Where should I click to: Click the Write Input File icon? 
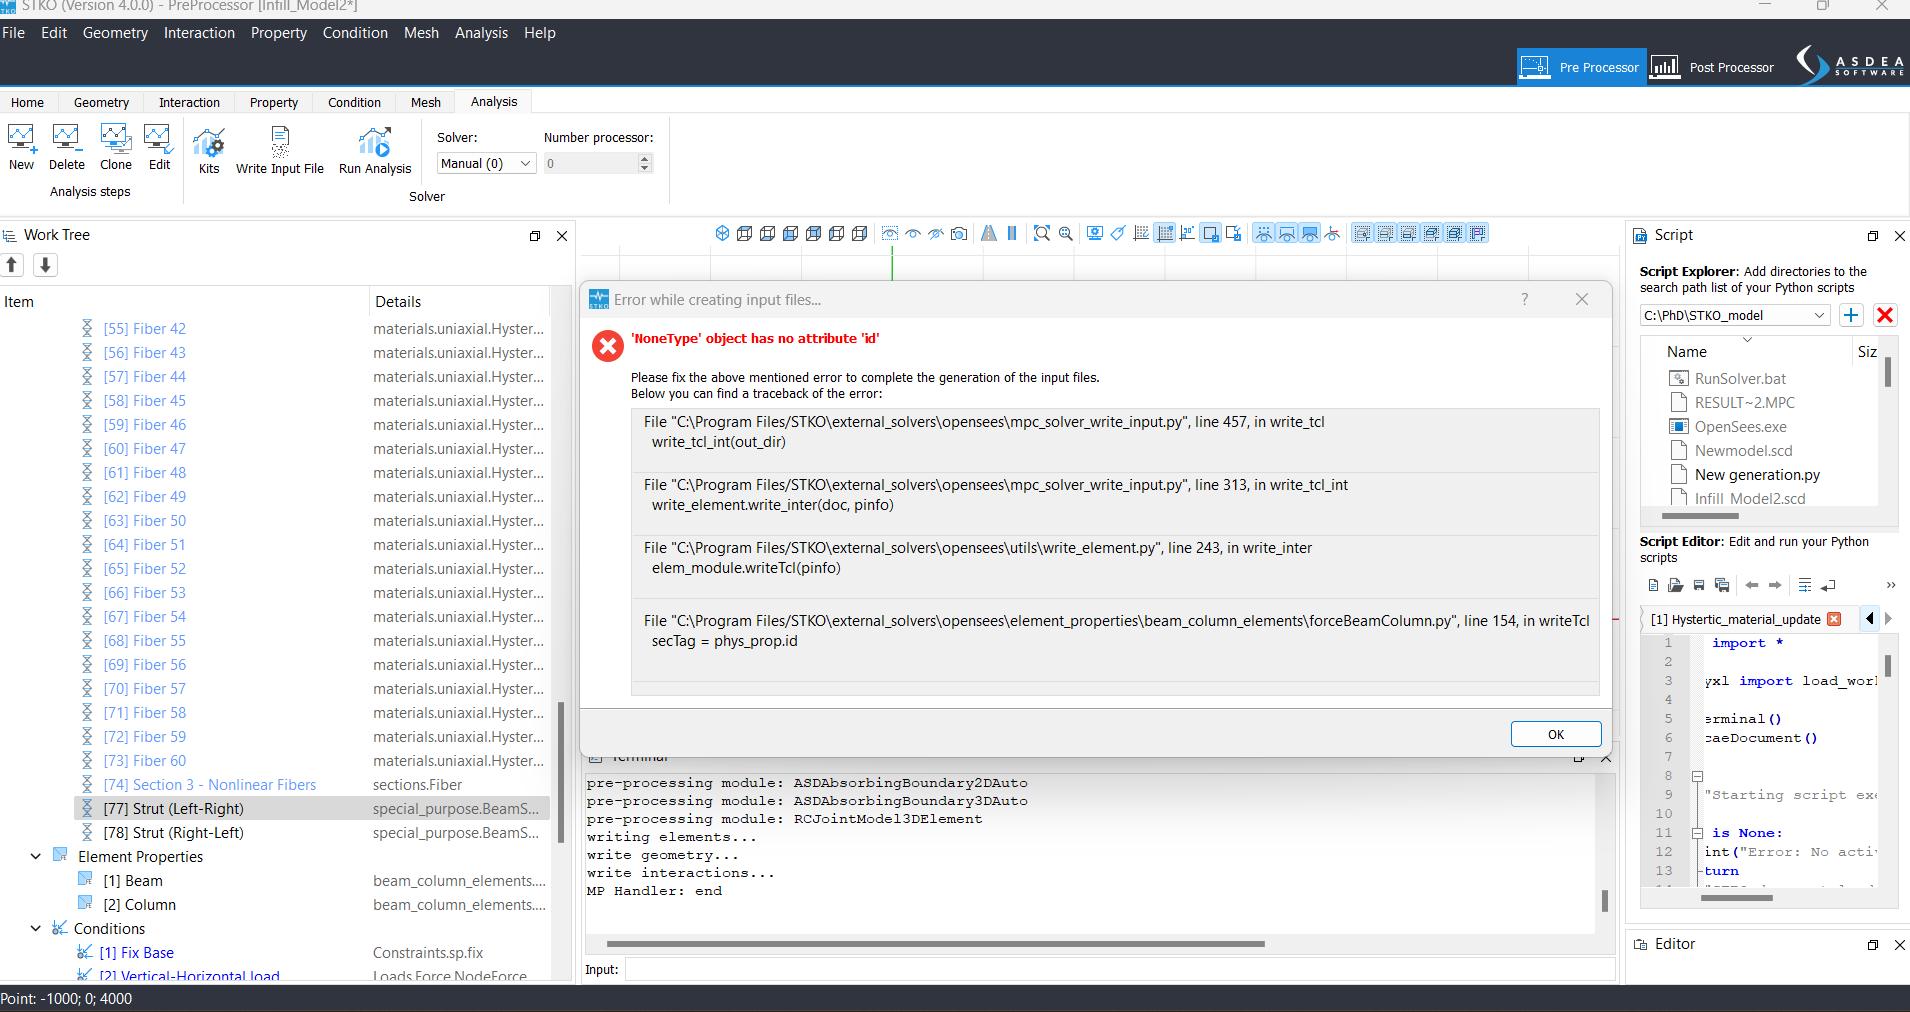pyautogui.click(x=280, y=143)
